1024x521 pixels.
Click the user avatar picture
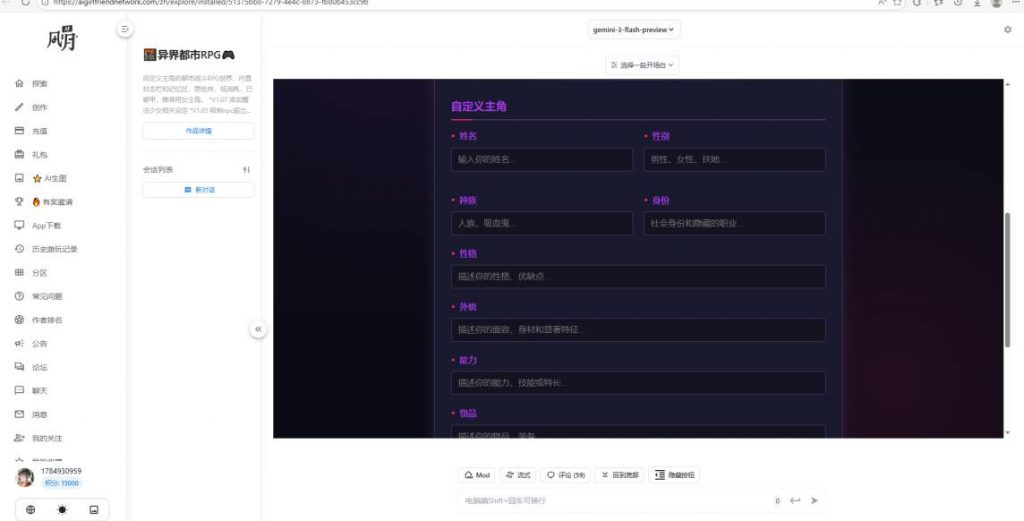pos(26,477)
